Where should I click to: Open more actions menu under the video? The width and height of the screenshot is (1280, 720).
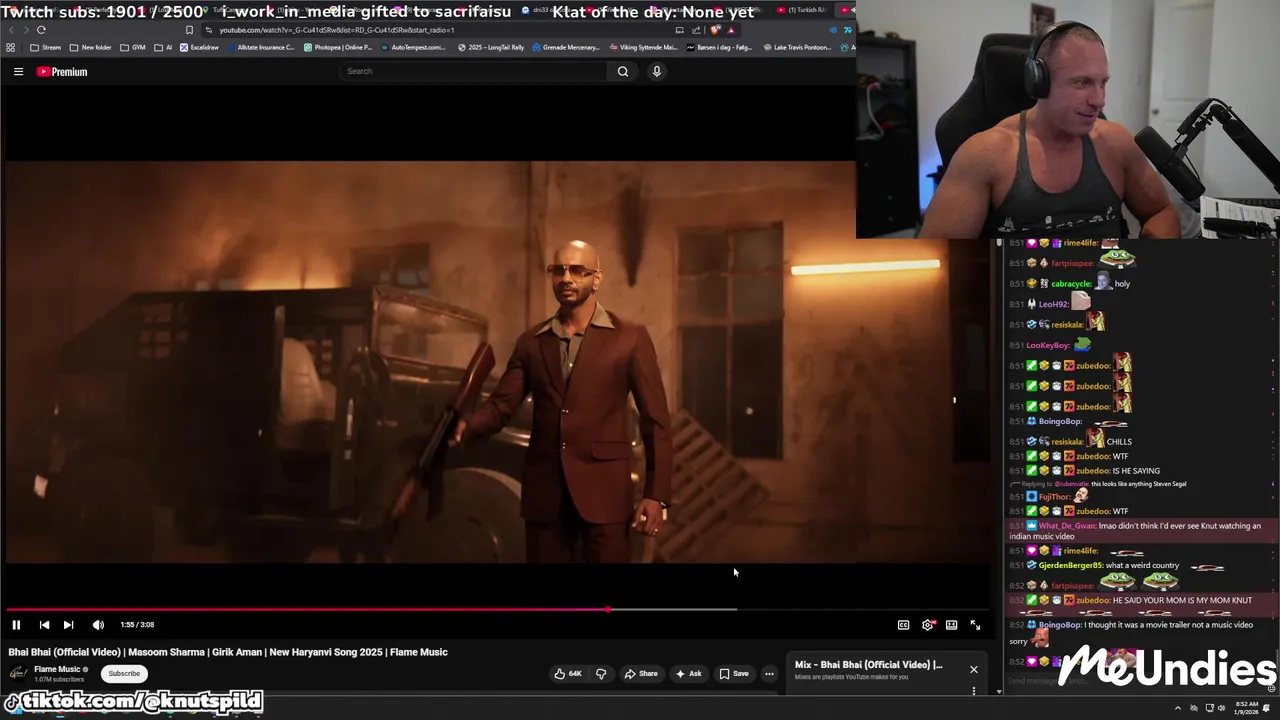coord(769,674)
